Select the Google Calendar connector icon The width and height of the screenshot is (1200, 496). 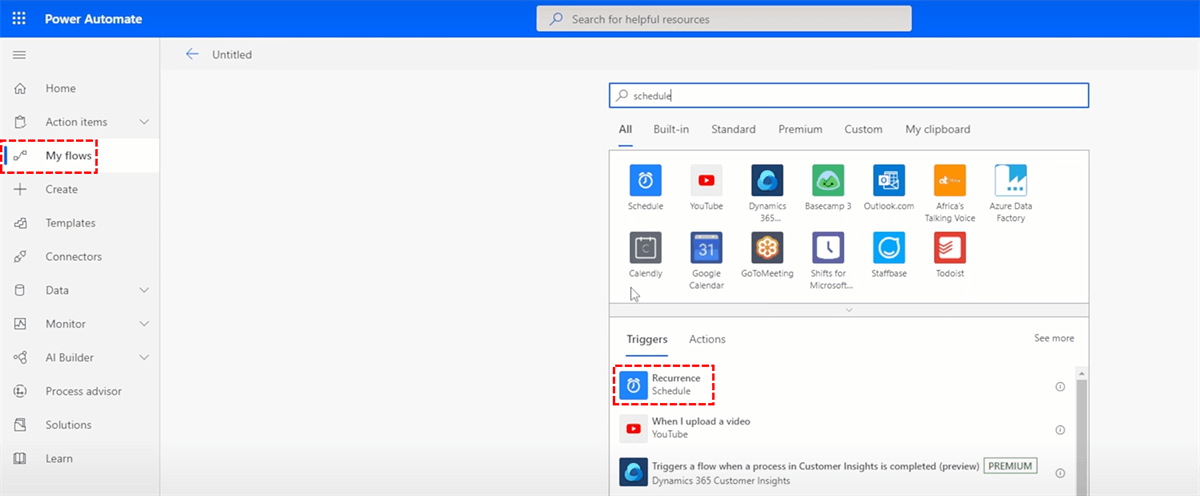pos(706,247)
